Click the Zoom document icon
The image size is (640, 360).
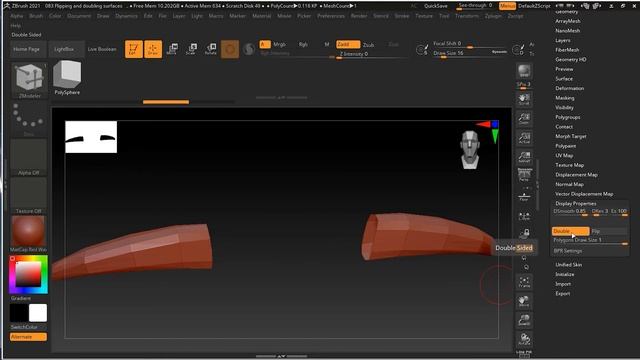click(x=524, y=118)
